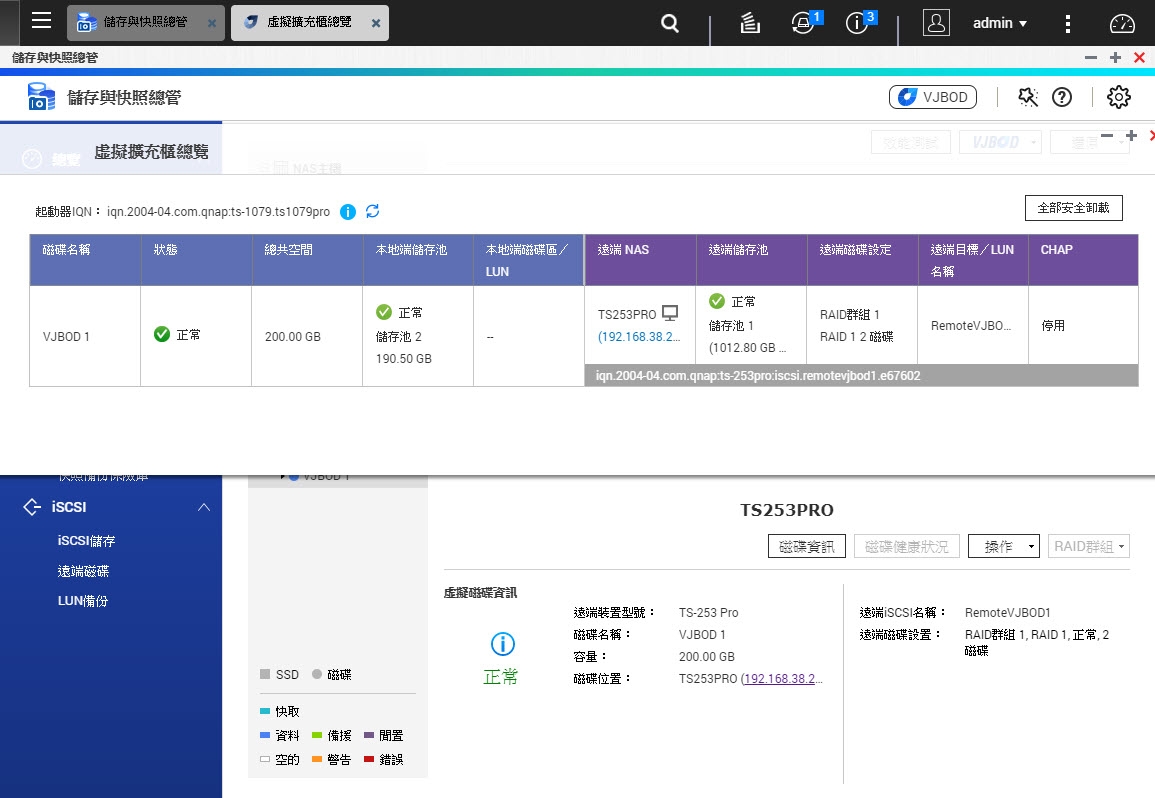This screenshot has height=798, width=1155.
Task: Close the 虛擬擴充櫃總覽 taskbar tab
Action: point(376,23)
